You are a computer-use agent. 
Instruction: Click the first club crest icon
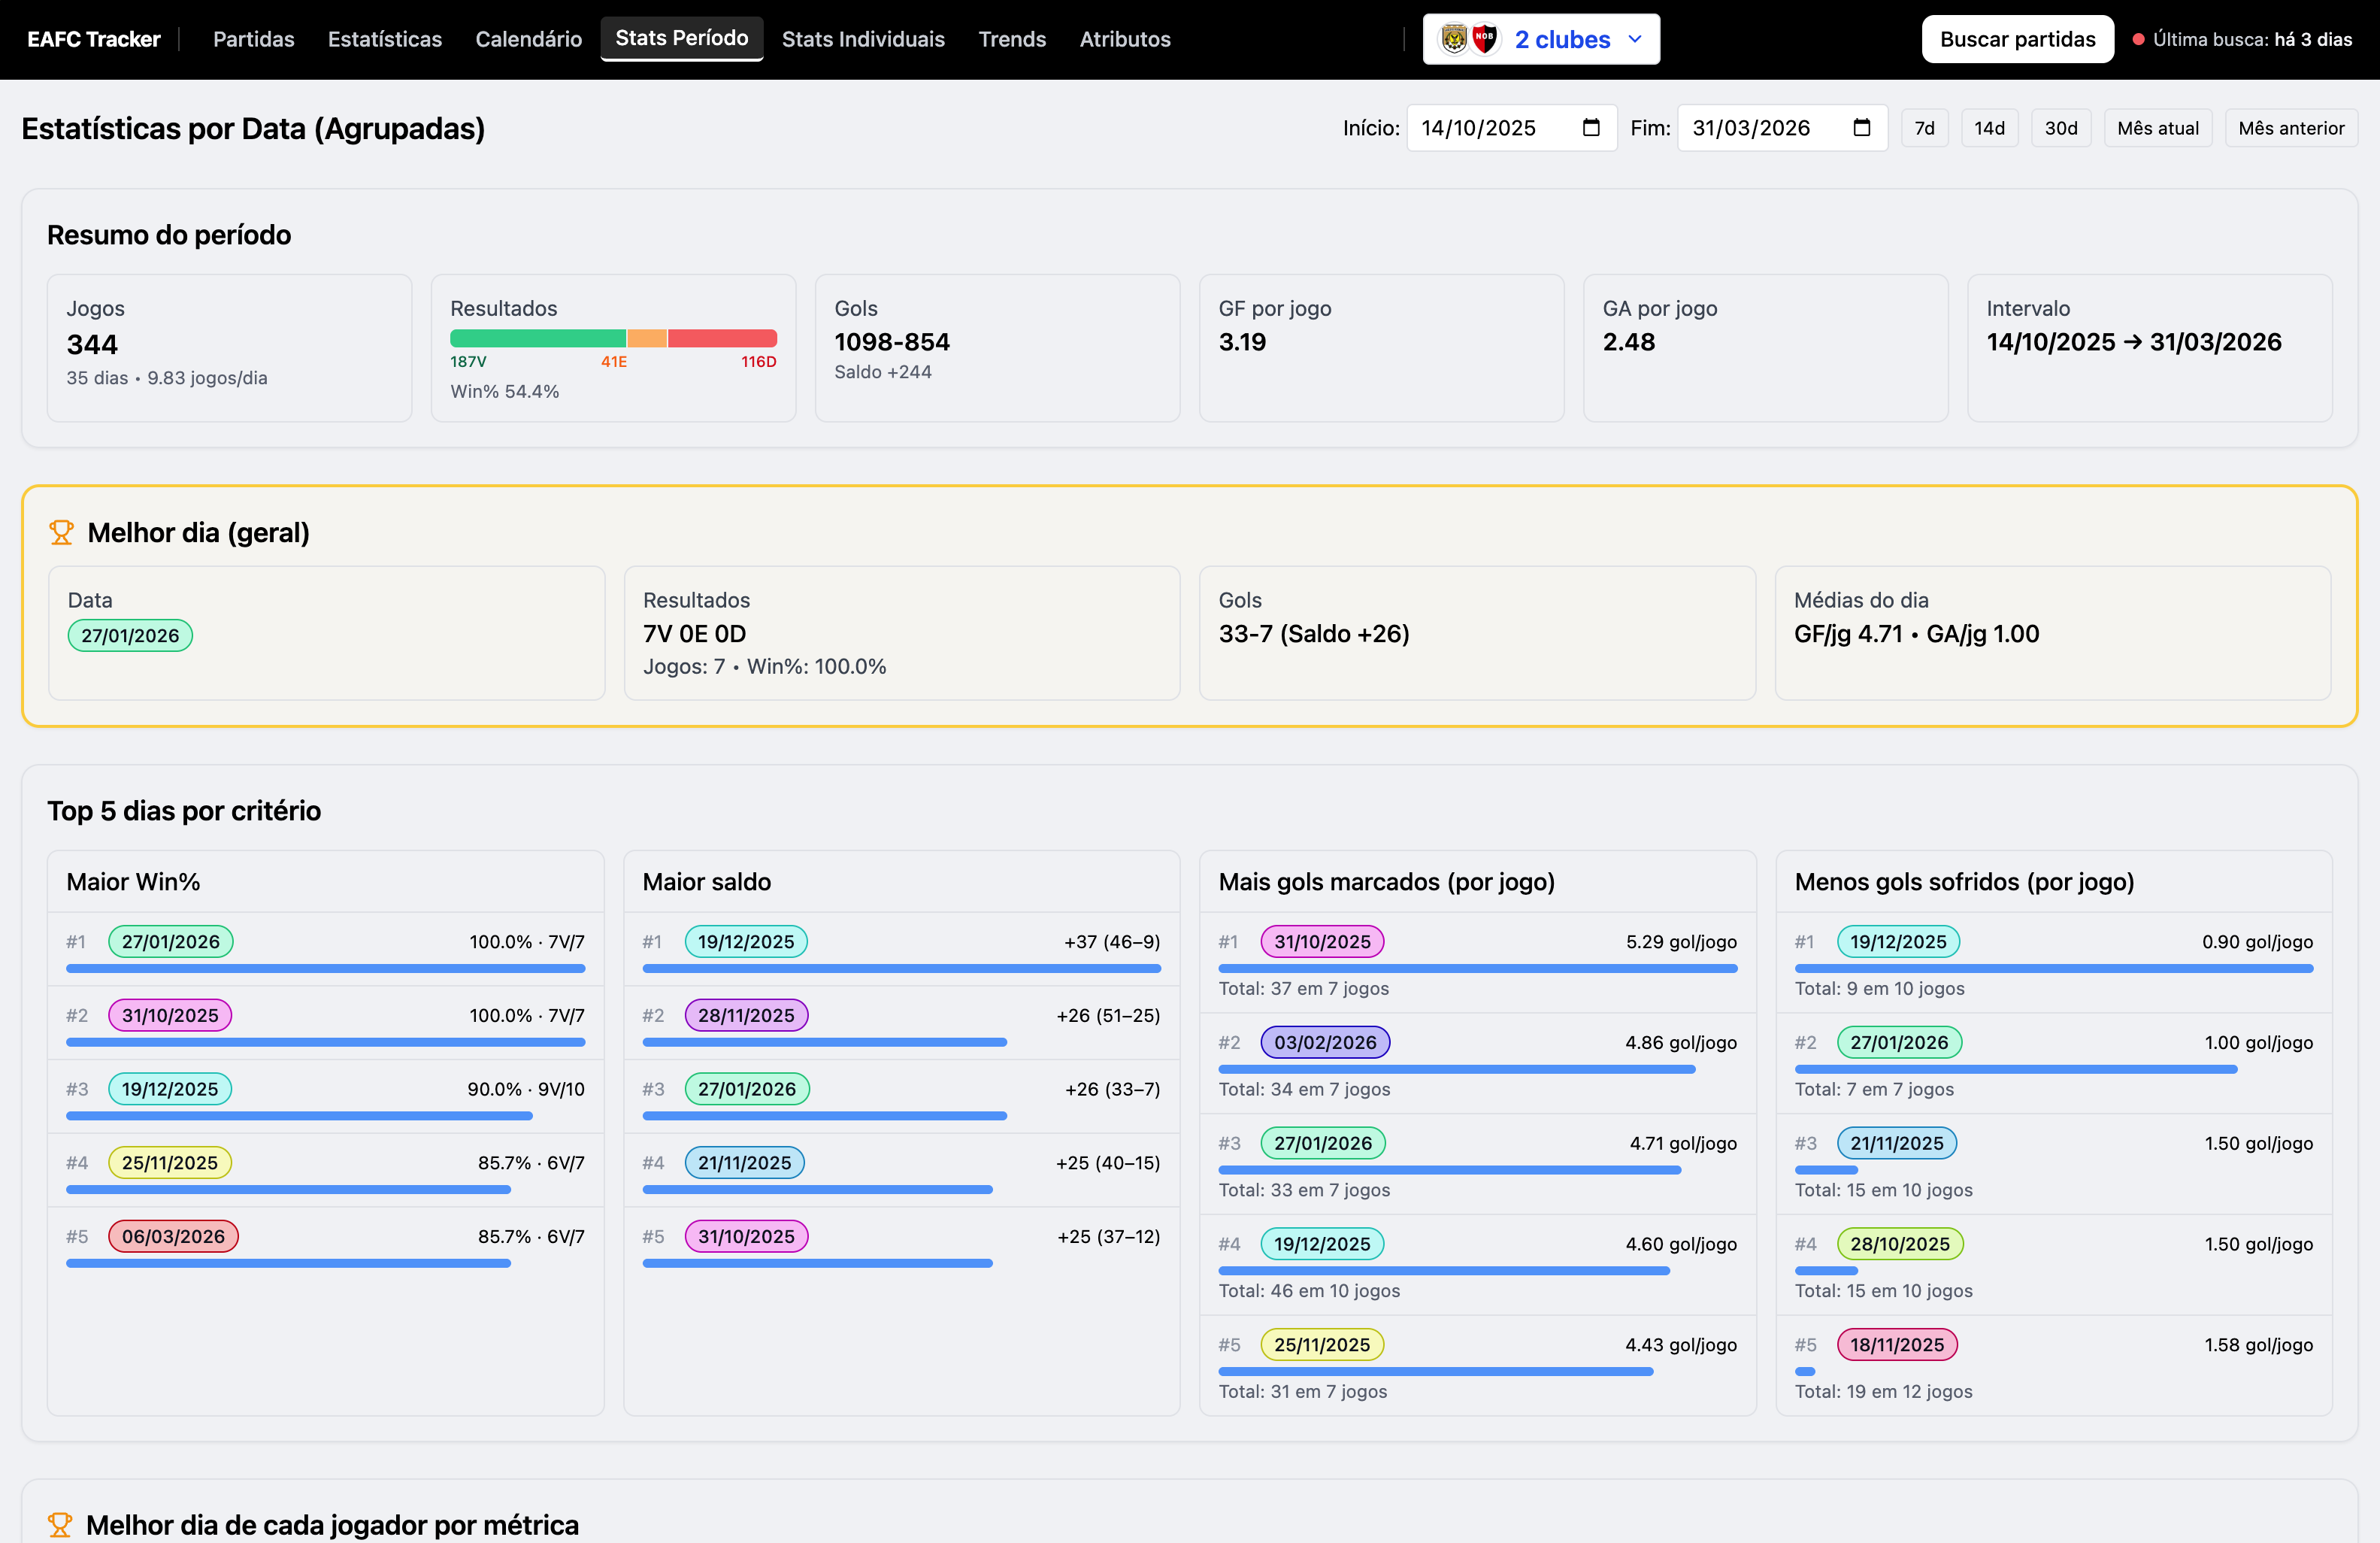[1454, 39]
